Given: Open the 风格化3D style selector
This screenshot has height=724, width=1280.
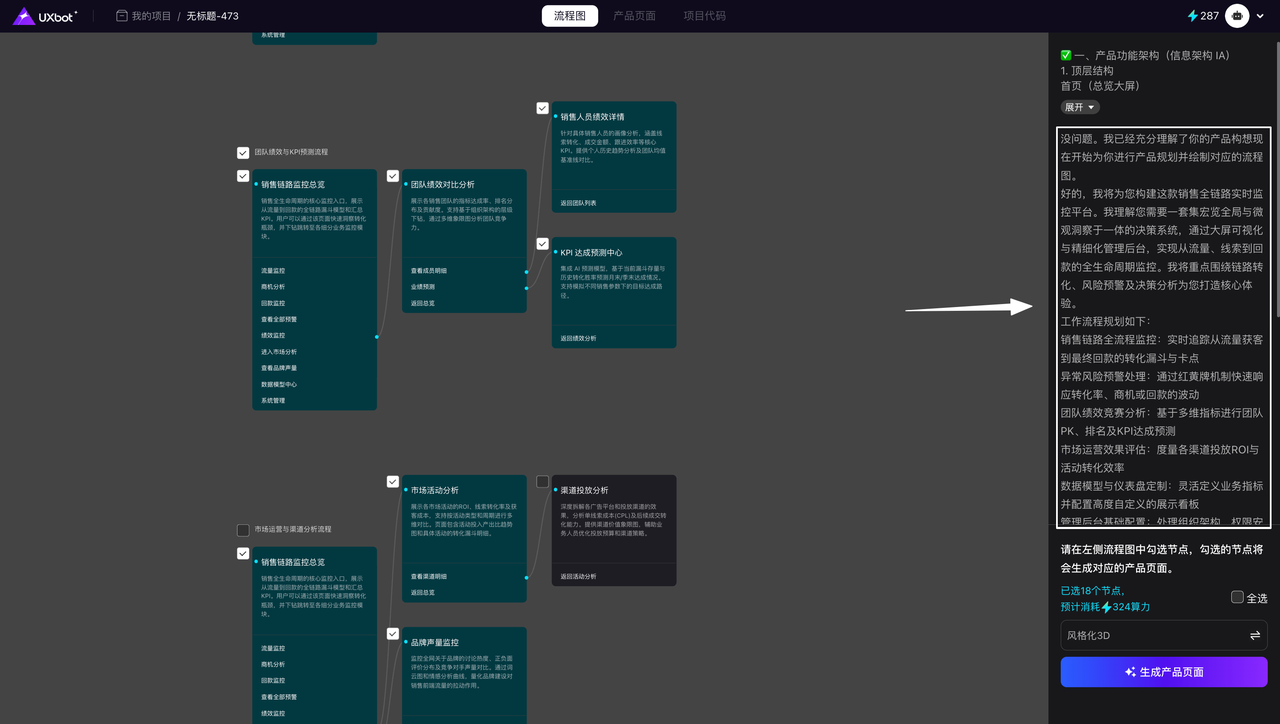Looking at the screenshot, I should pos(1150,636).
